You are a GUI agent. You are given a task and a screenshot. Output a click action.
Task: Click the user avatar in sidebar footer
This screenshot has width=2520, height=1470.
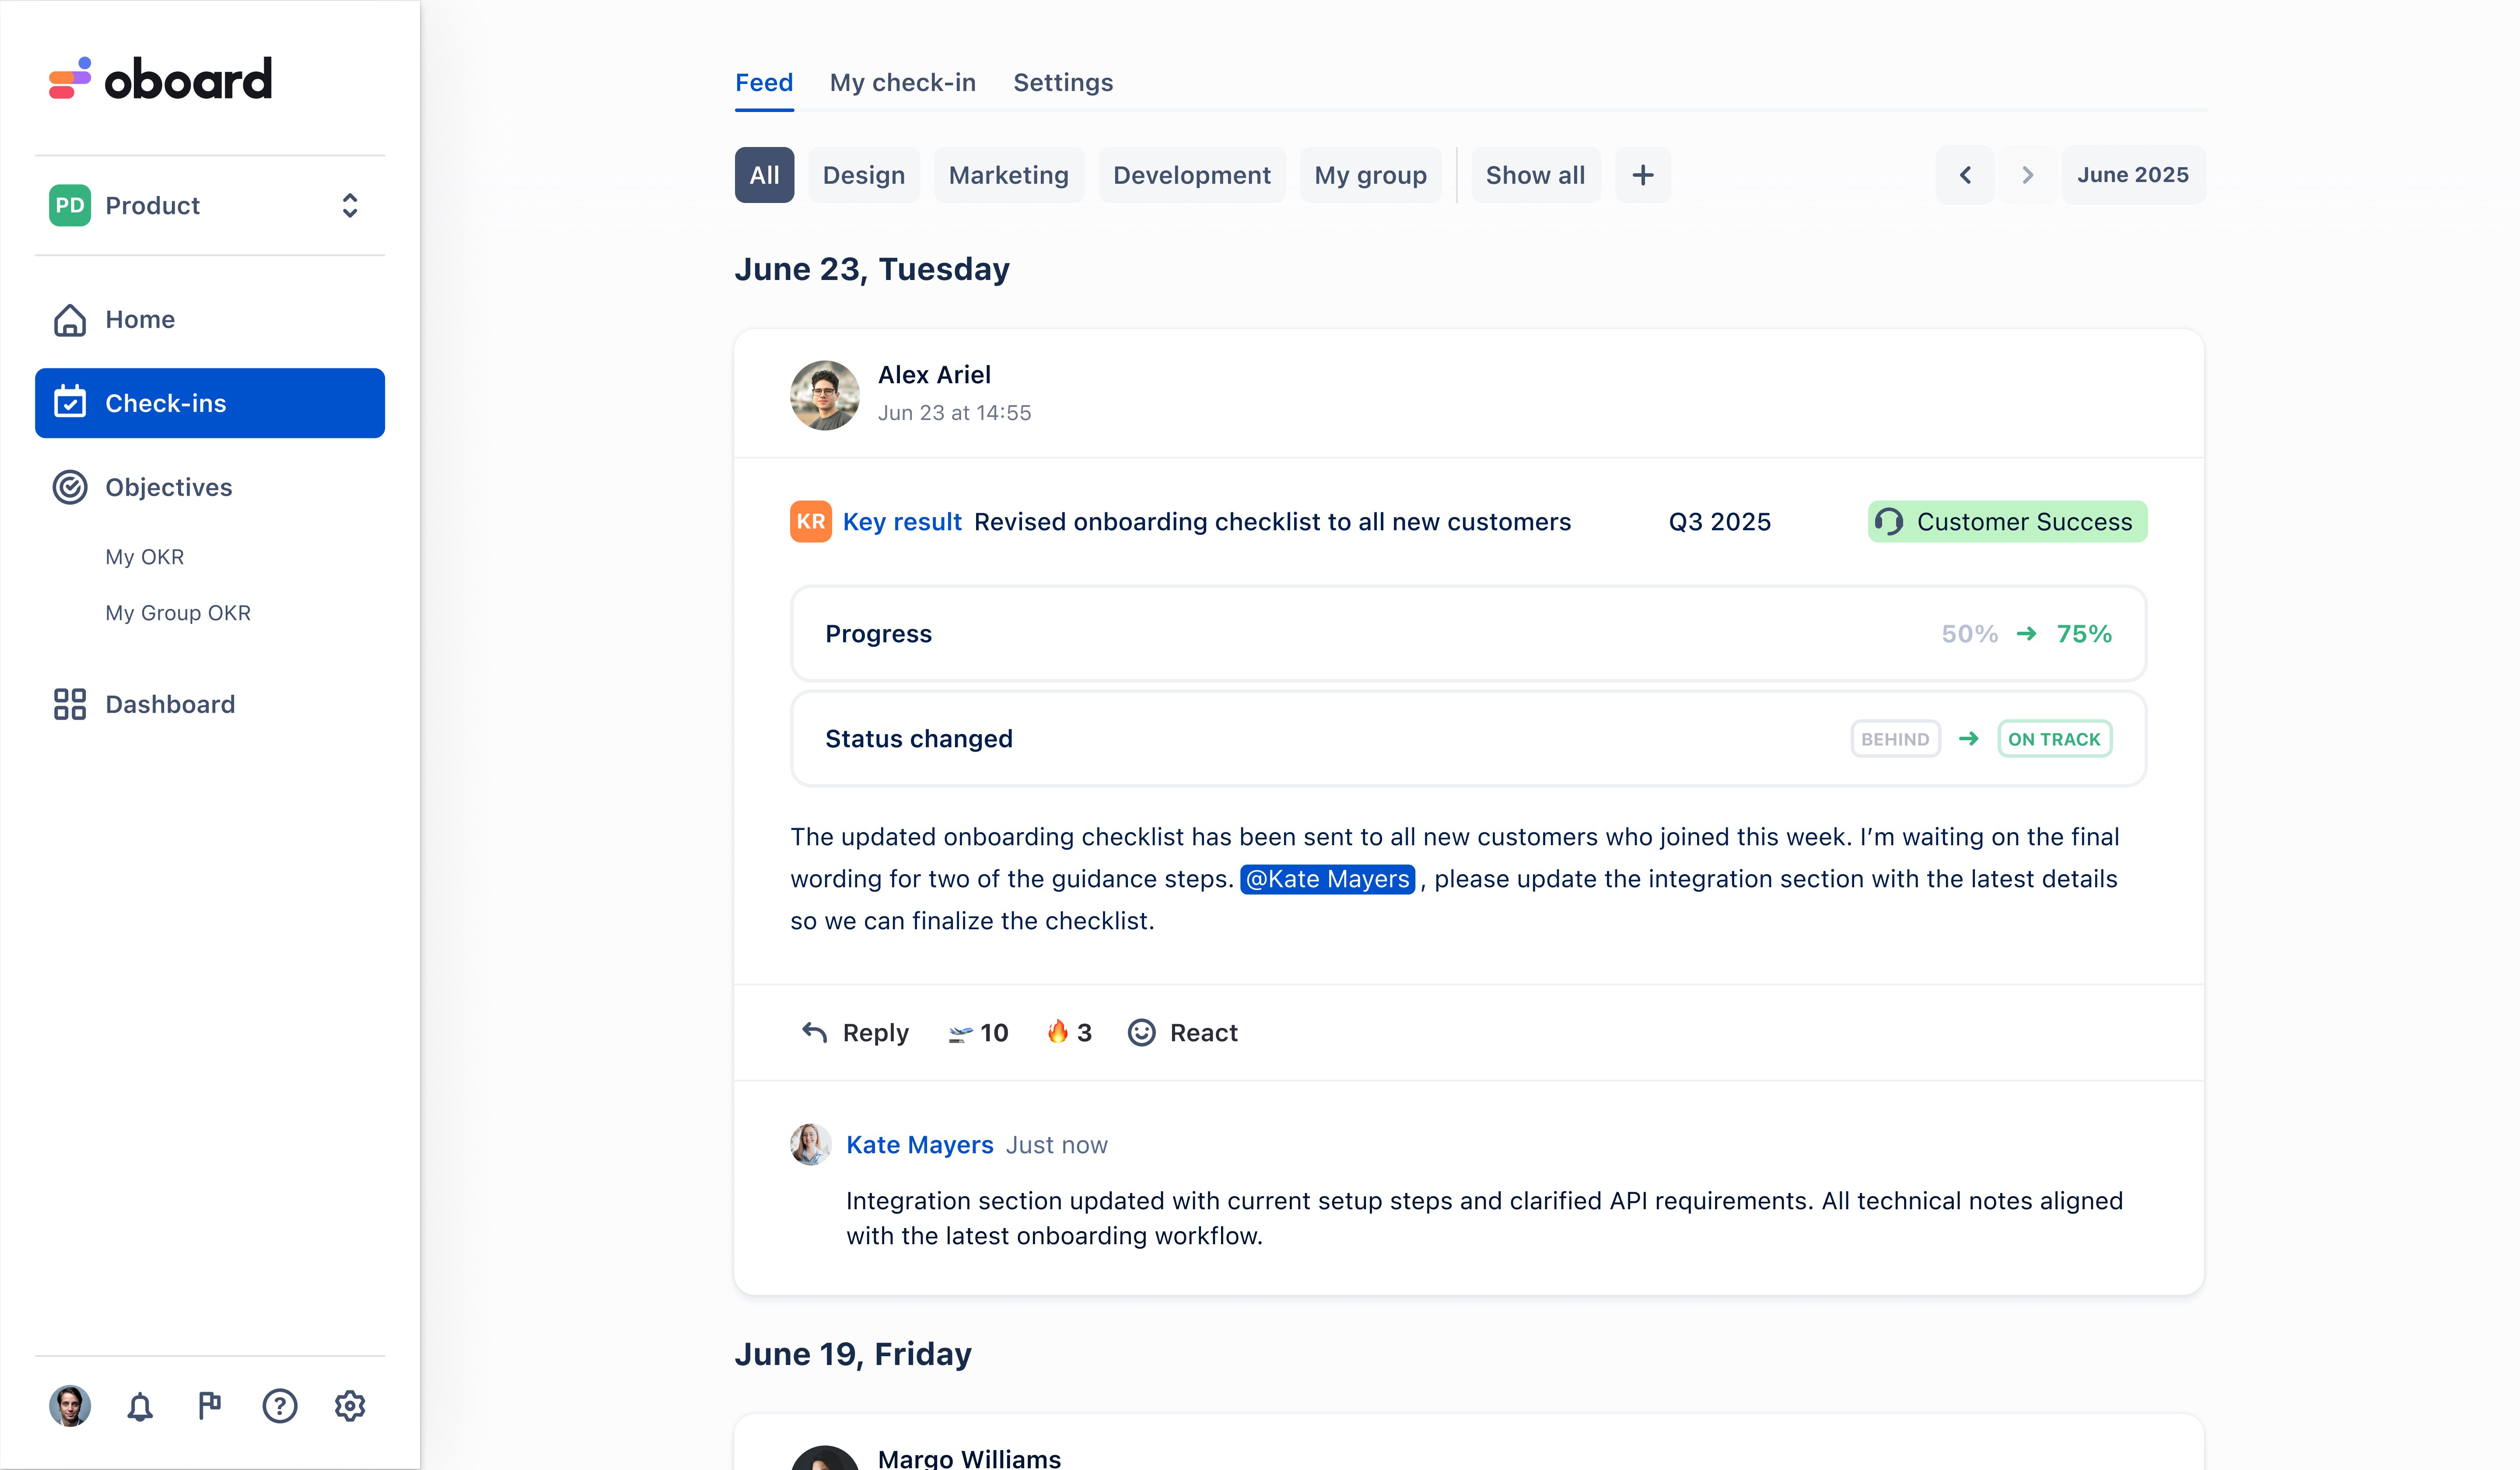tap(70, 1406)
